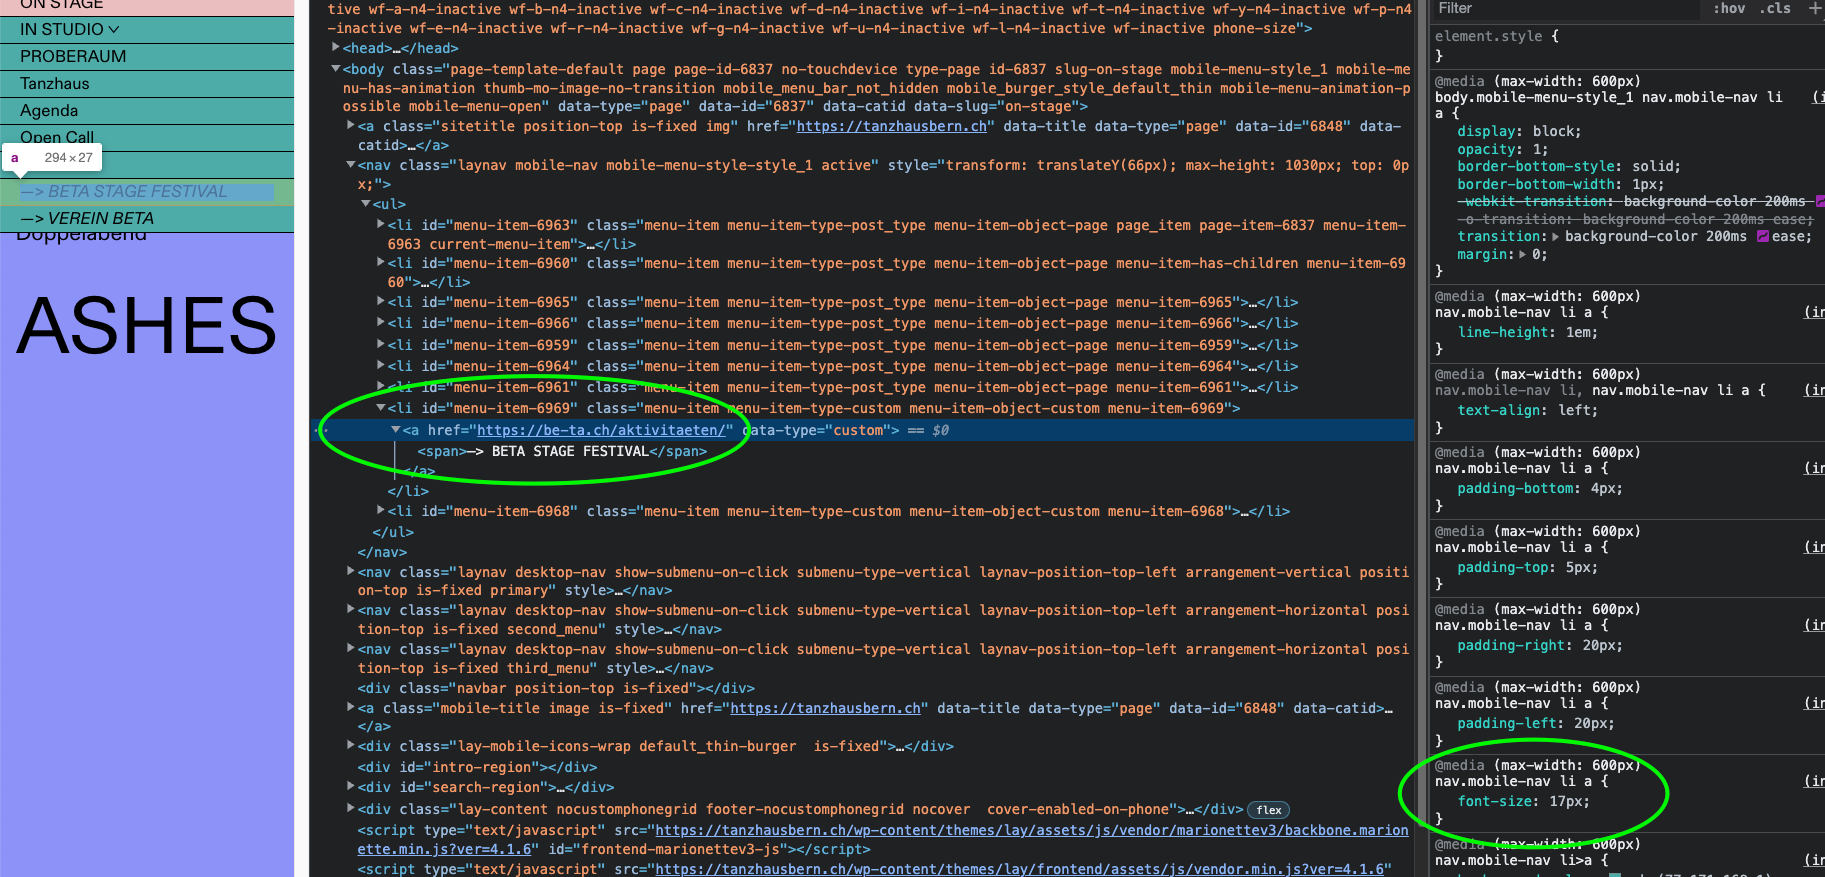This screenshot has width=1825, height=877.
Task: Open the IN STUDIO submenu chevron
Action: 113,30
